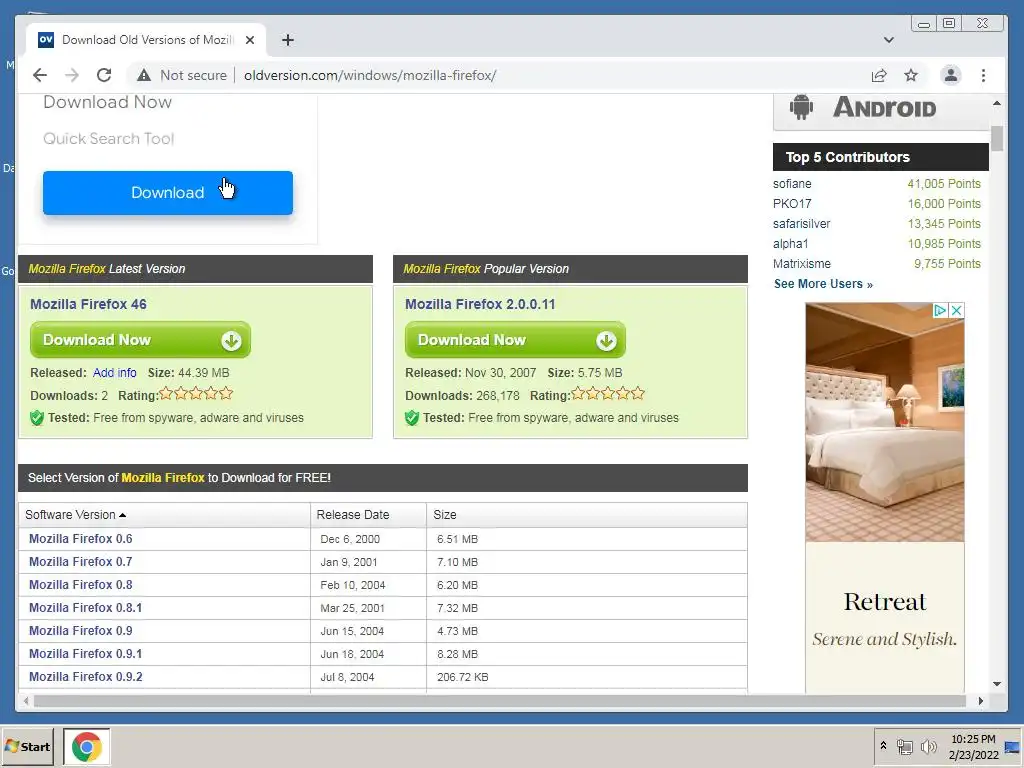Open contributor Matrixisme's profile
1024x768 pixels.
[x=802, y=264]
